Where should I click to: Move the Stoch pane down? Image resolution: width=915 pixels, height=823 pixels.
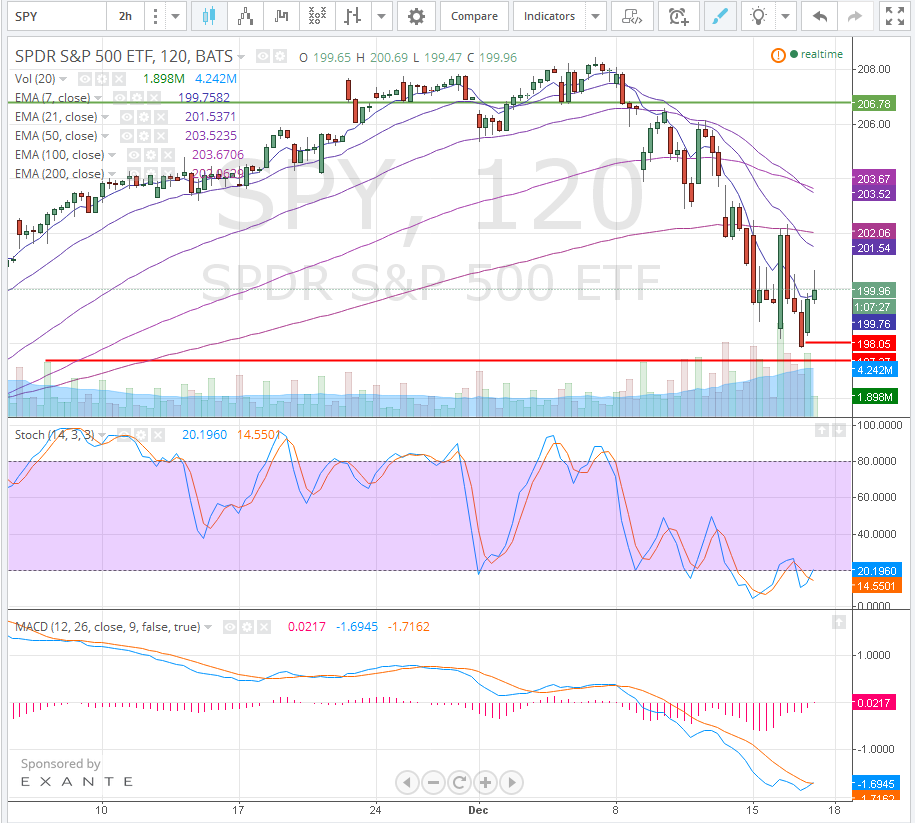(x=839, y=431)
